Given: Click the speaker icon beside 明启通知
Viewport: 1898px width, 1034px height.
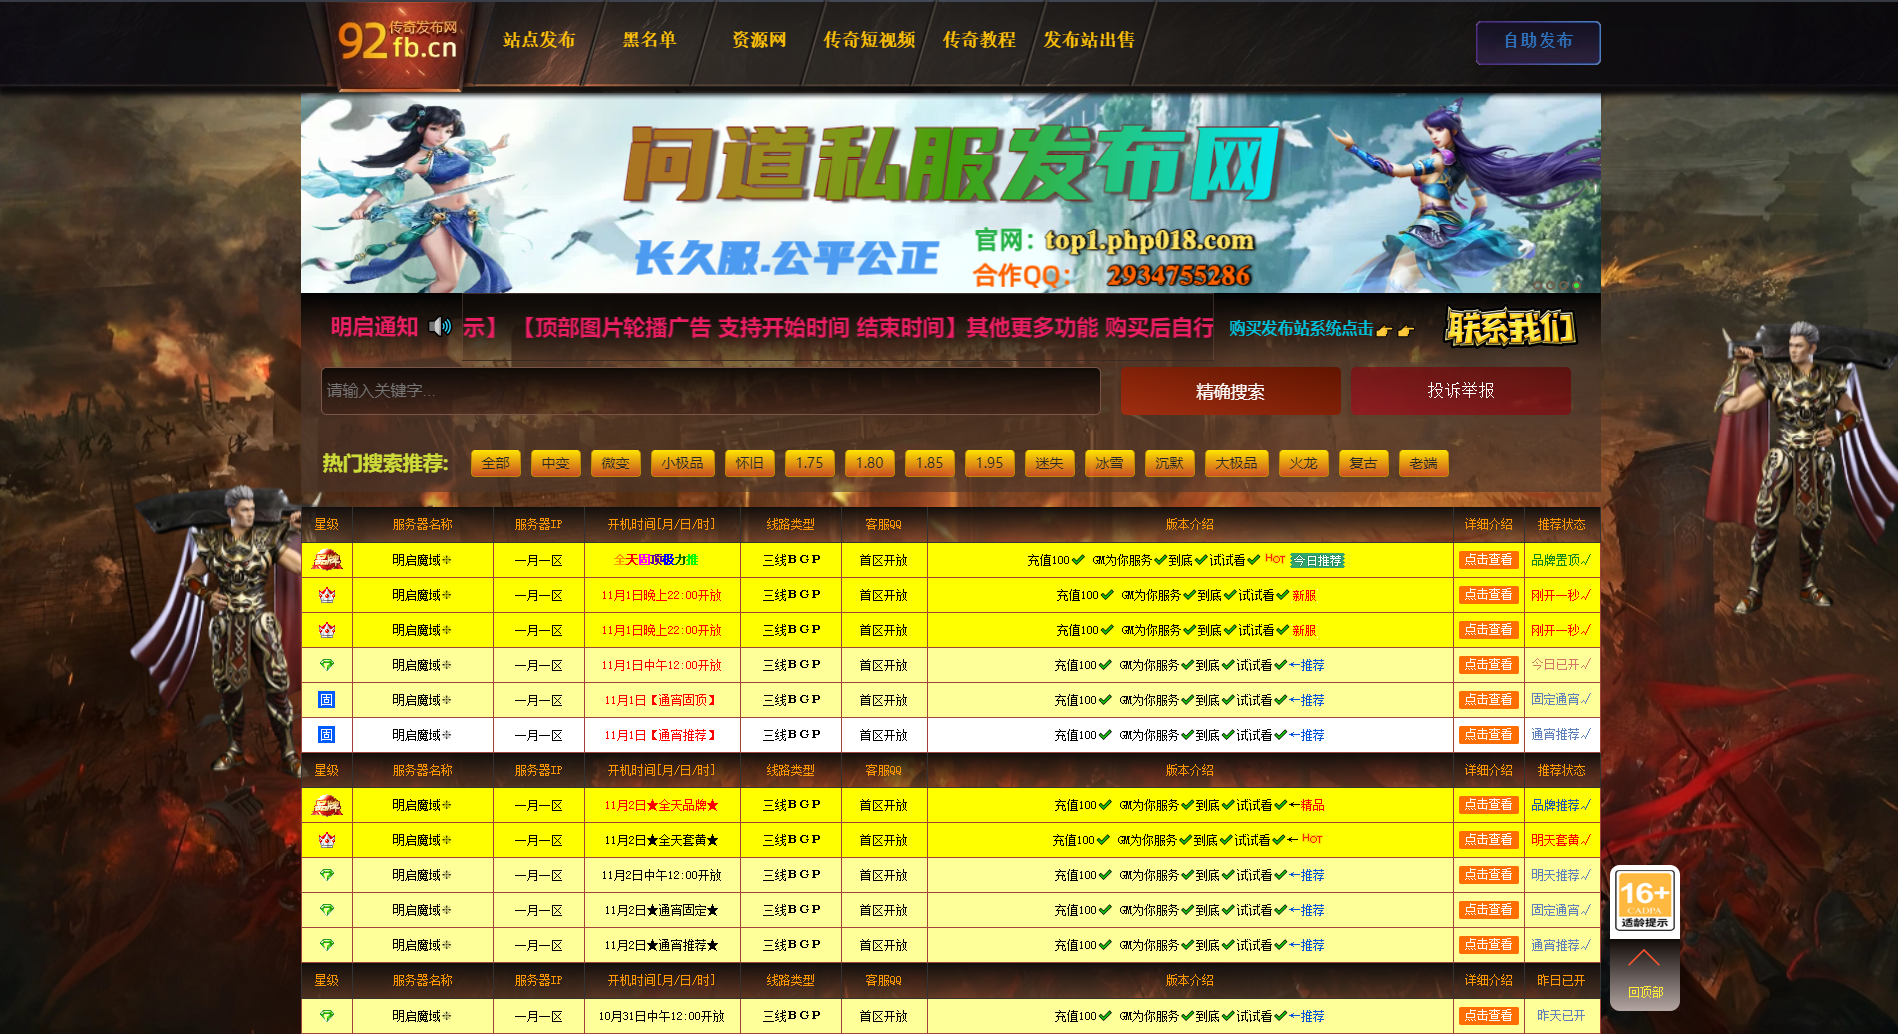Looking at the screenshot, I should 440,327.
